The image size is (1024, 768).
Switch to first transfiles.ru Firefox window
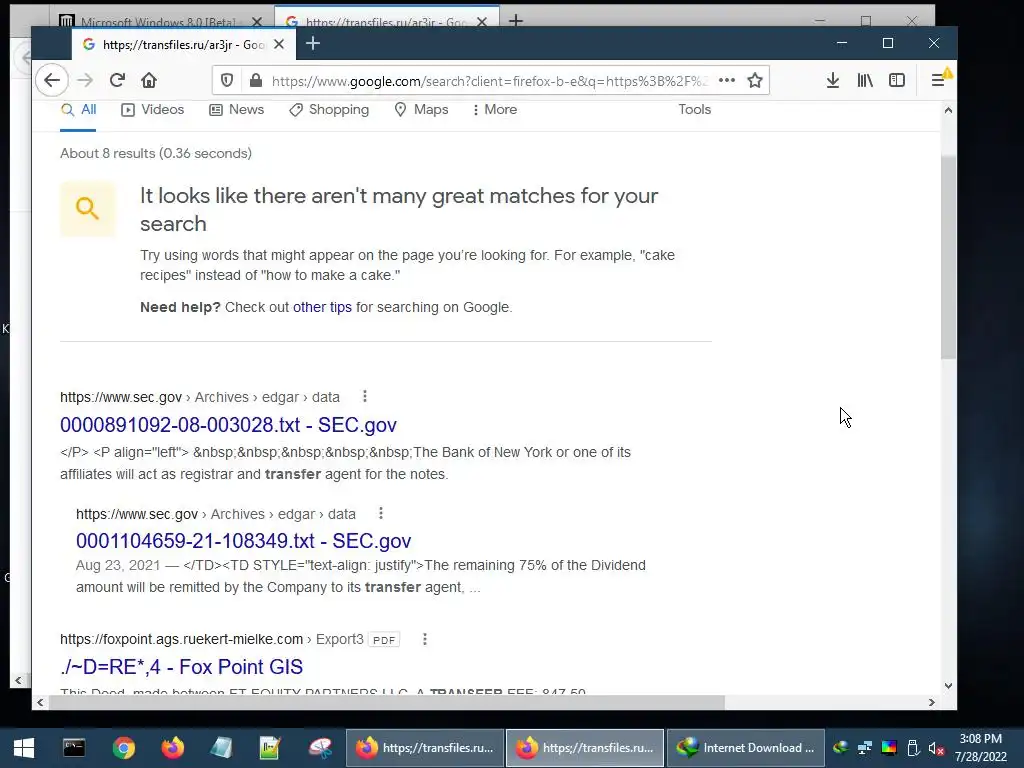point(424,748)
